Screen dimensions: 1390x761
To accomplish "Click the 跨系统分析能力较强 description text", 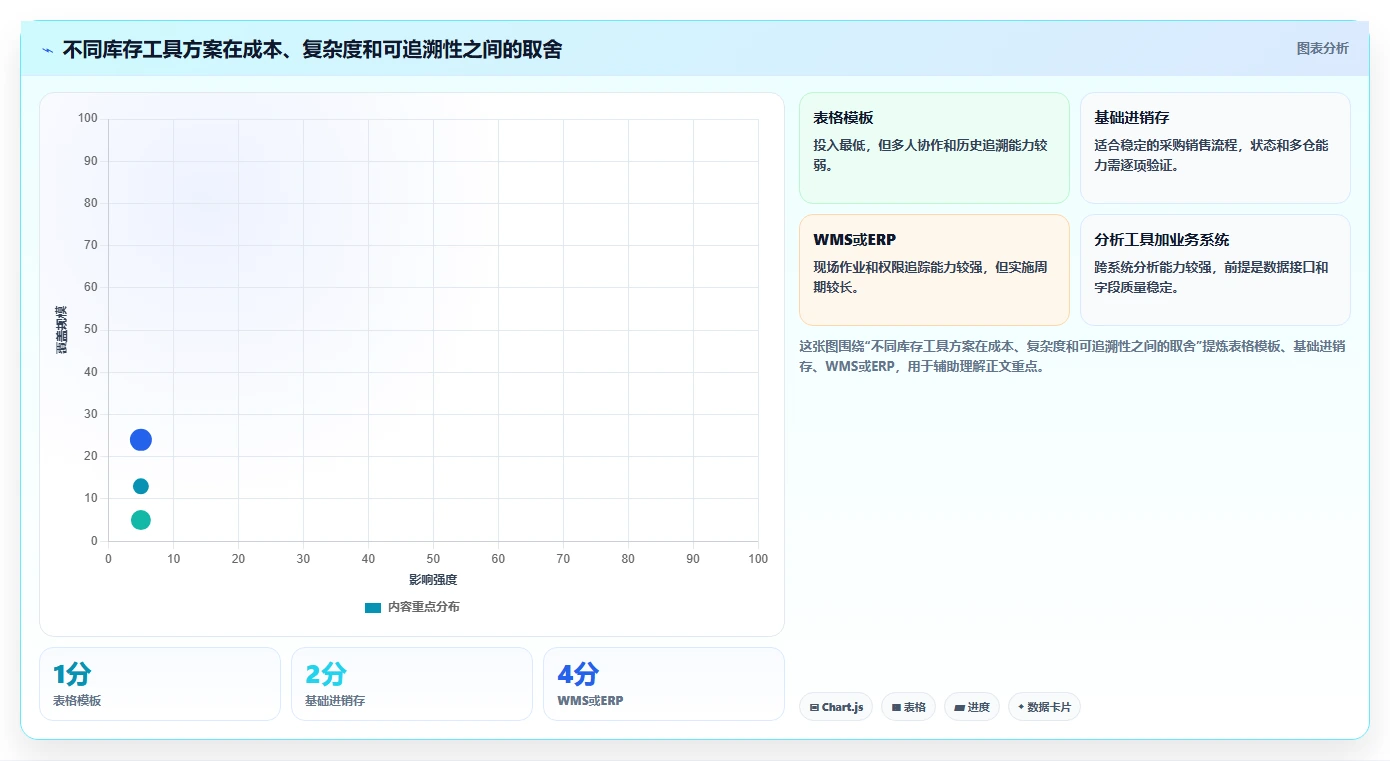I will 1212,277.
